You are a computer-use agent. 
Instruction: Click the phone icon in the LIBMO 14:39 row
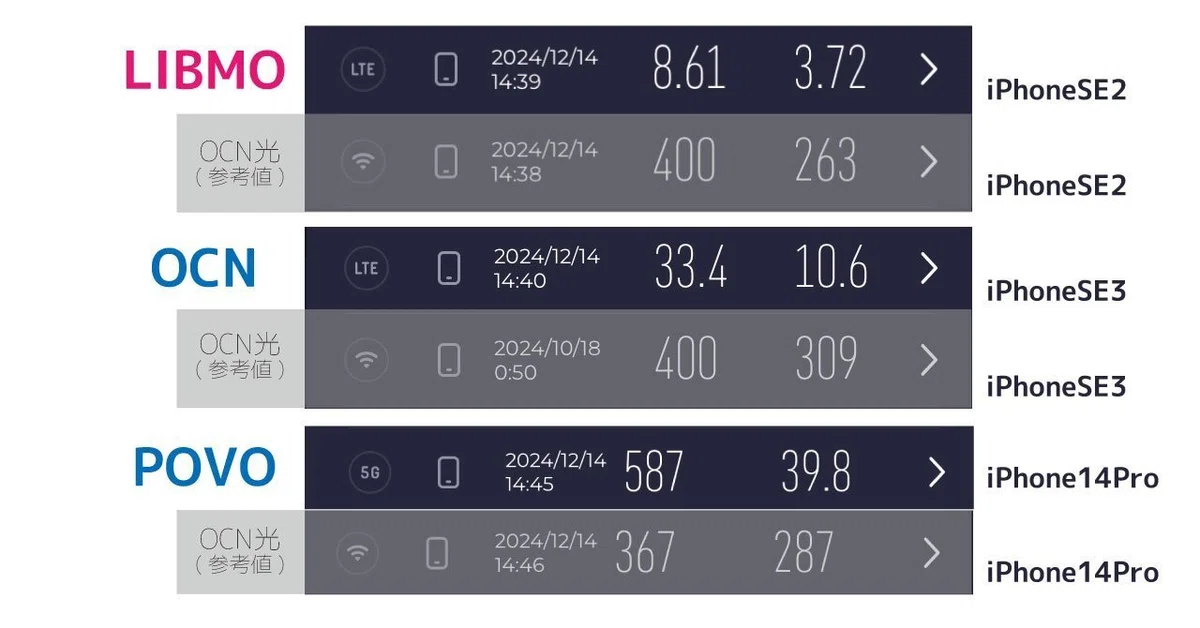pos(446,70)
